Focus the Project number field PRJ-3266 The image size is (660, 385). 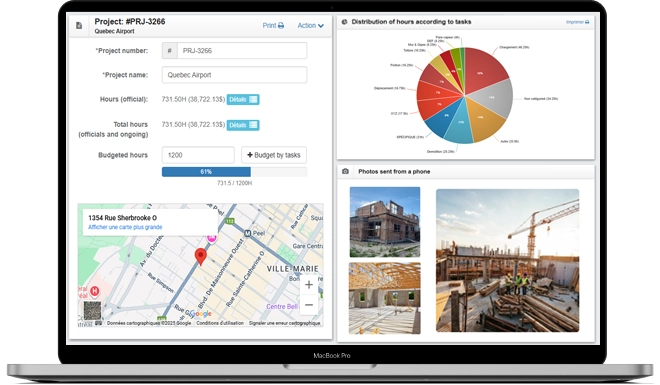pyautogui.click(x=242, y=50)
